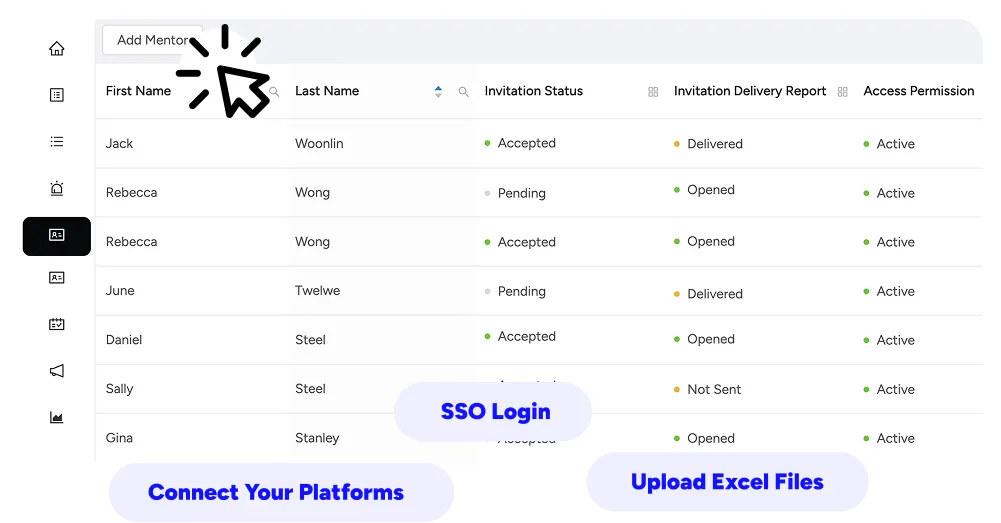Open the Home icon in sidebar

point(57,49)
